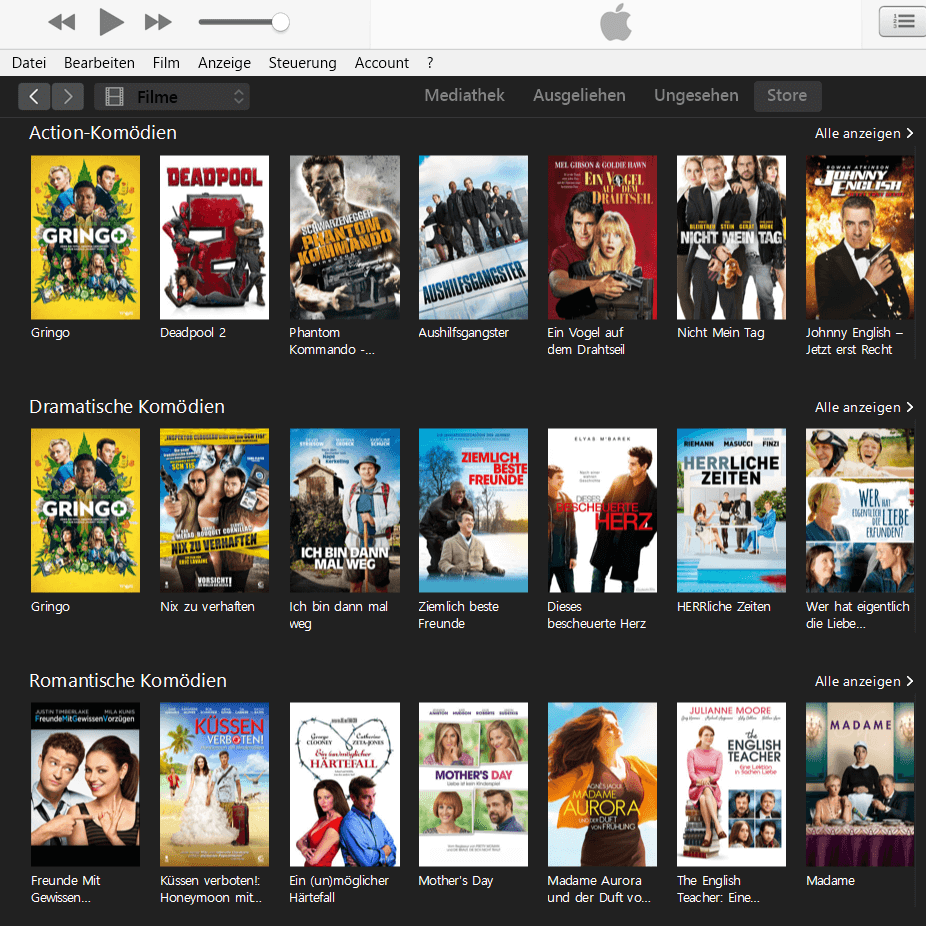Open Gringo poster in Dramatische Komödien

[x=86, y=510]
